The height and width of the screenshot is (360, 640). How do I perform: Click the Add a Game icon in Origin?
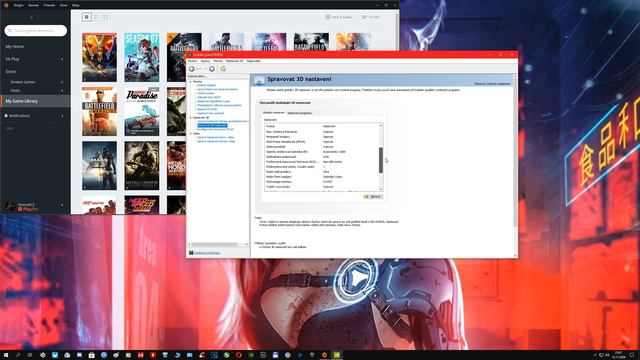point(328,17)
